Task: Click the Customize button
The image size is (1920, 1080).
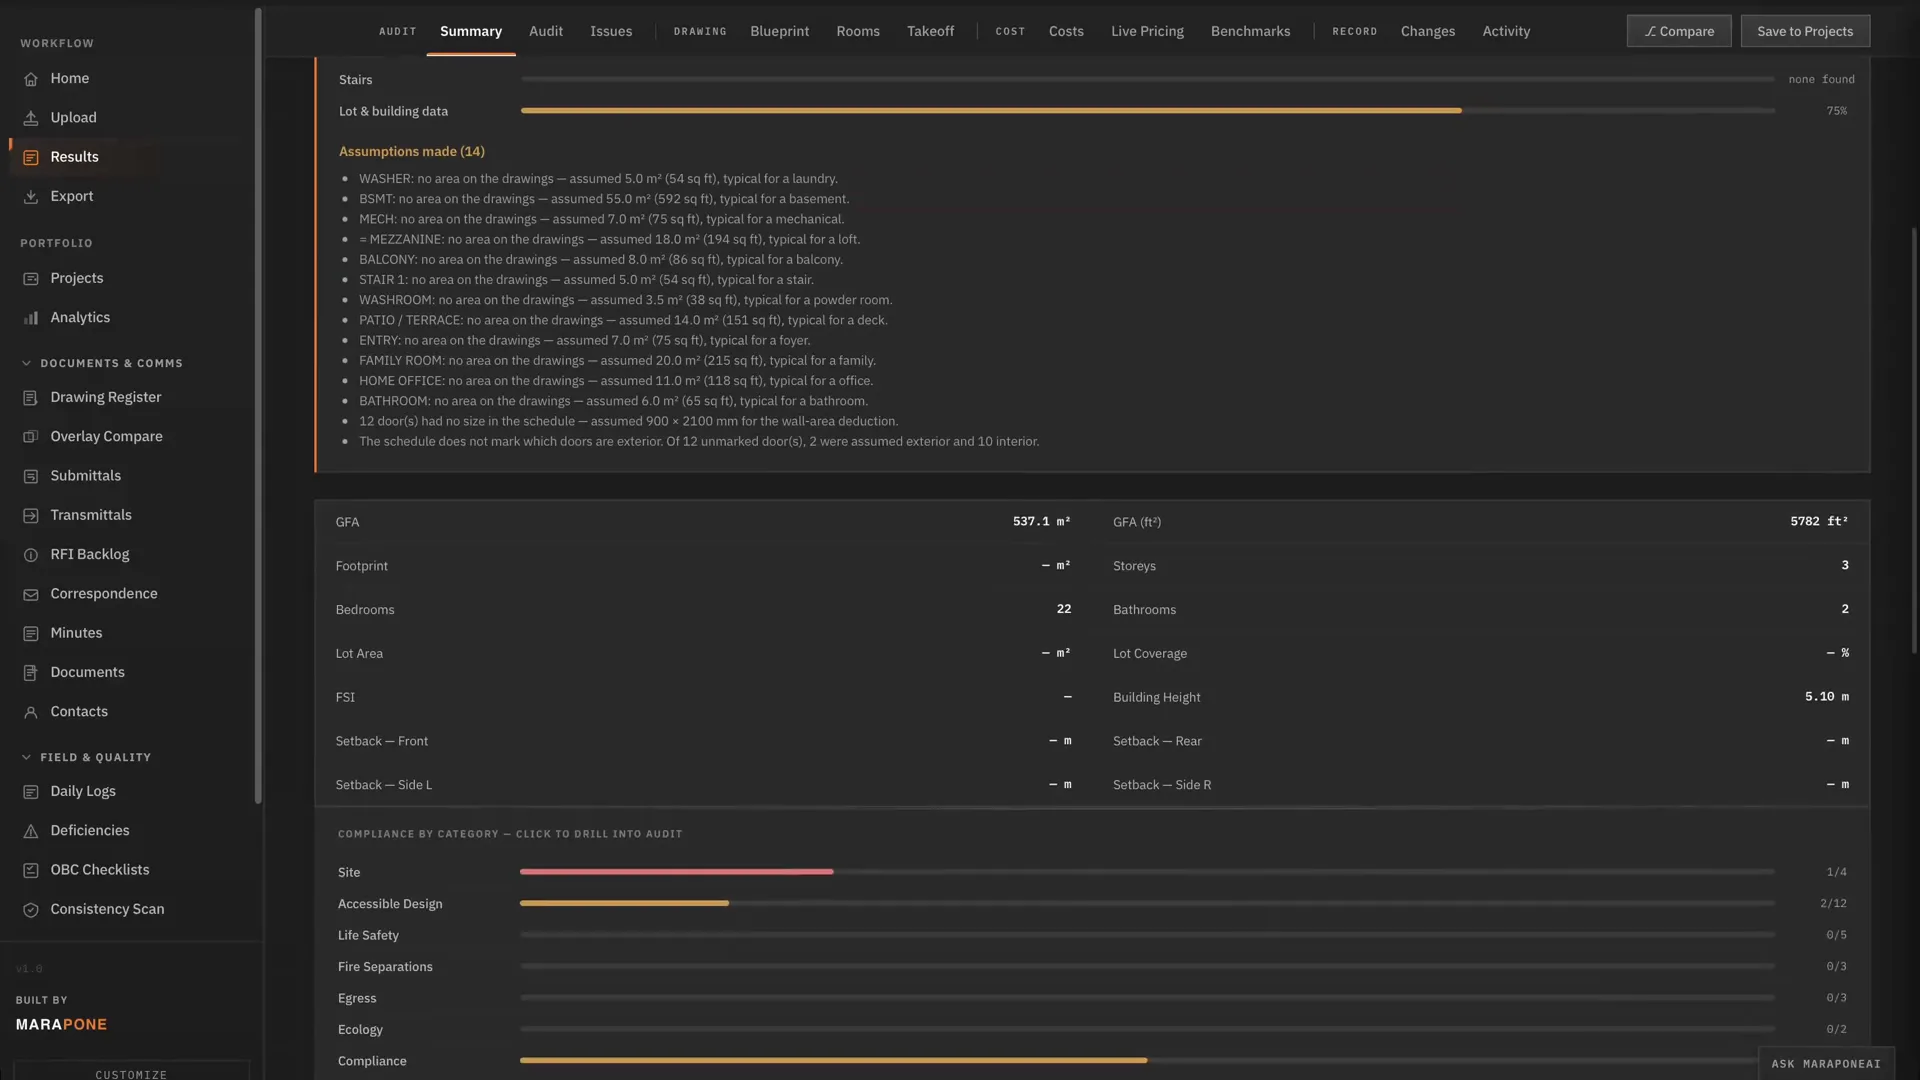Action: (x=131, y=1071)
